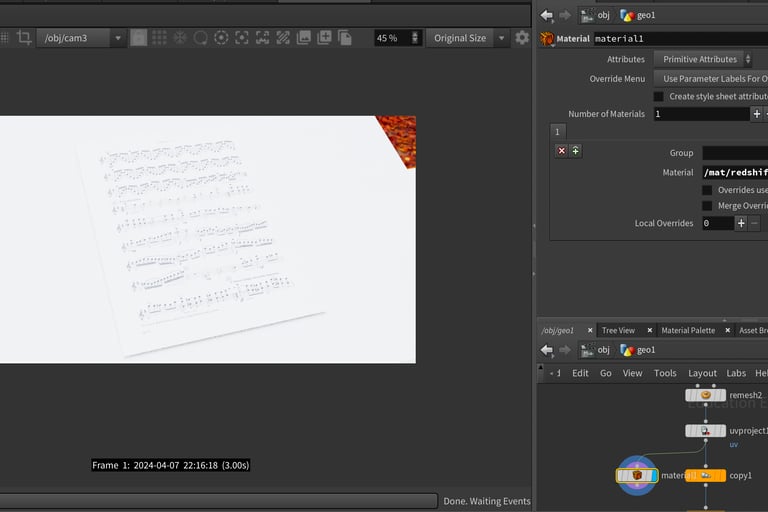This screenshot has height=512, width=768.
Task: Click back arrow in network editor
Action: pyautogui.click(x=547, y=350)
